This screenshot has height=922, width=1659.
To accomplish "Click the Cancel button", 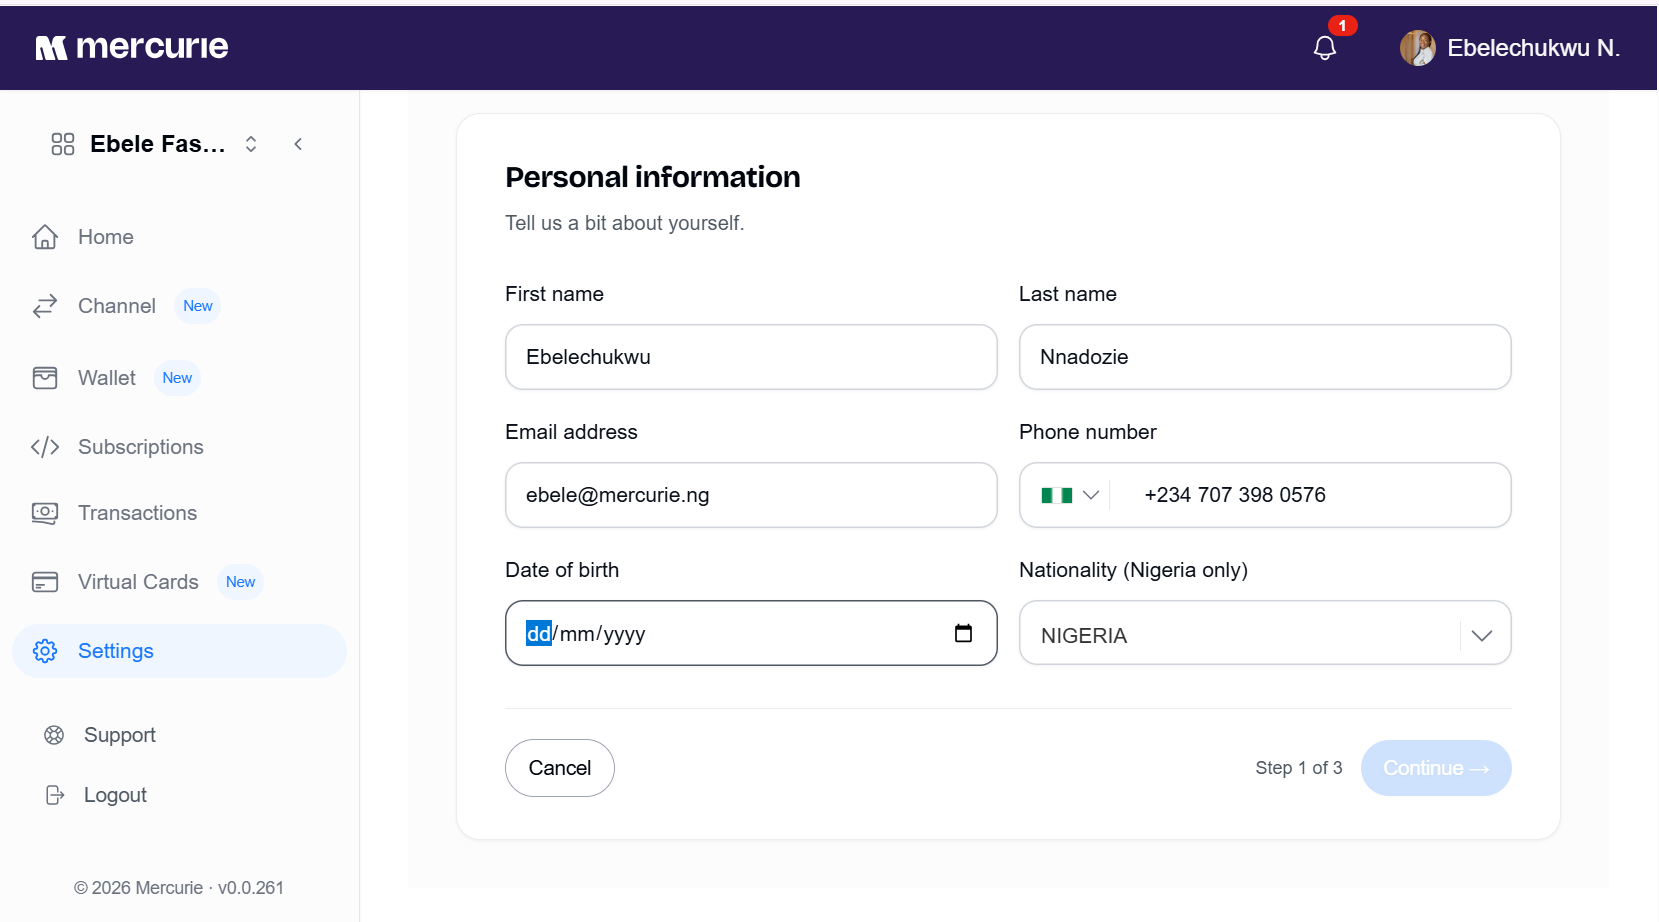I will [x=560, y=768].
